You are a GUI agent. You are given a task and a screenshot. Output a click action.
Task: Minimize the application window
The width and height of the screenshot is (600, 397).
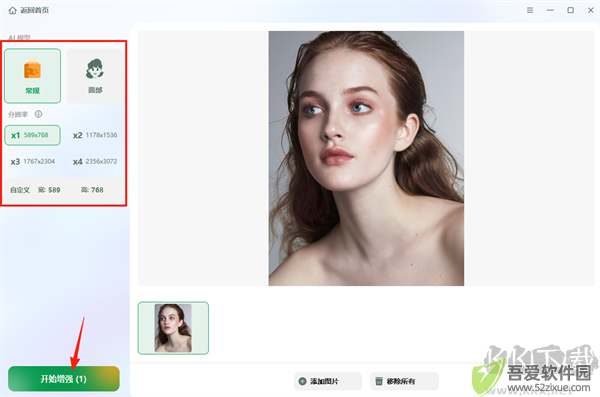[550, 10]
